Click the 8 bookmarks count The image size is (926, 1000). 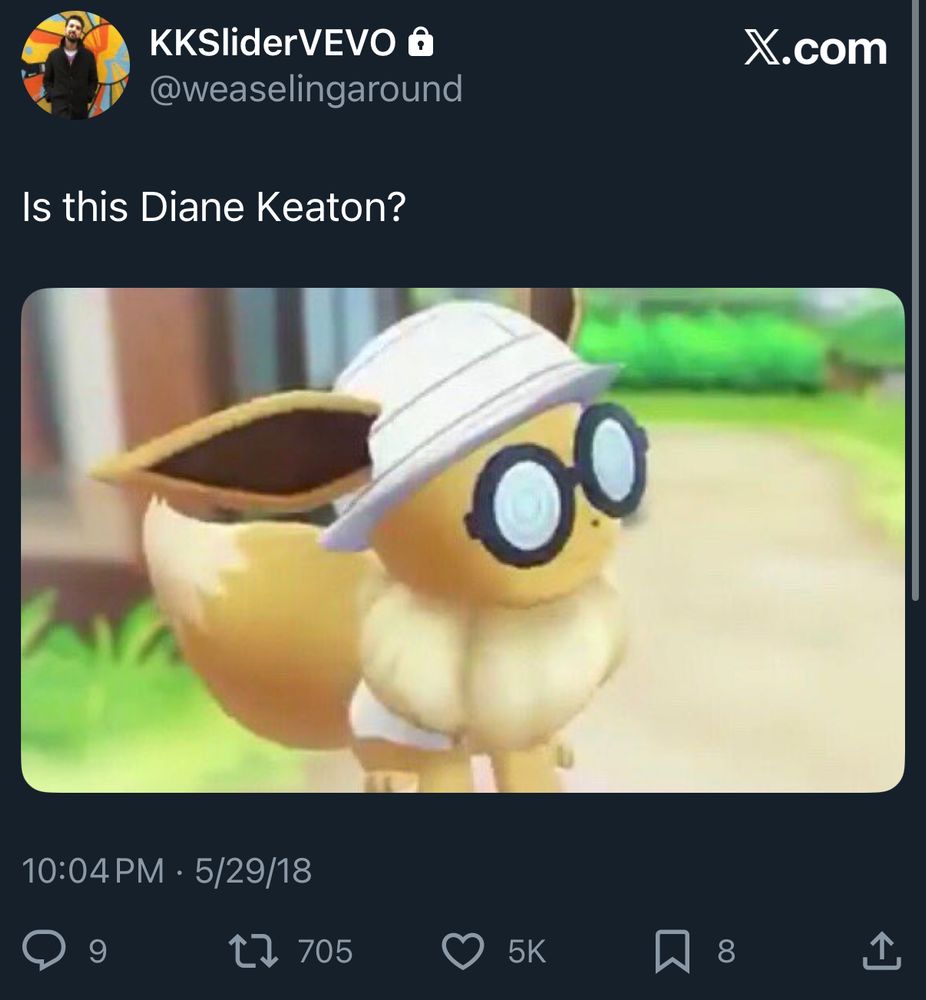tap(726, 951)
